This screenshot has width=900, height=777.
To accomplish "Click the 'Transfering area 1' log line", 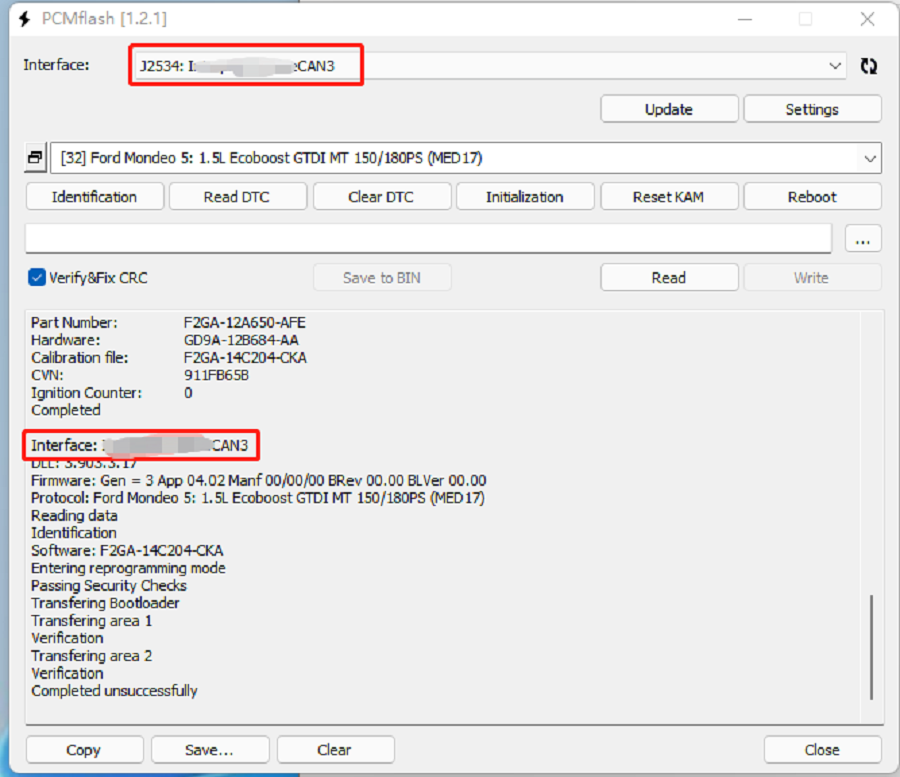I will 91,620.
